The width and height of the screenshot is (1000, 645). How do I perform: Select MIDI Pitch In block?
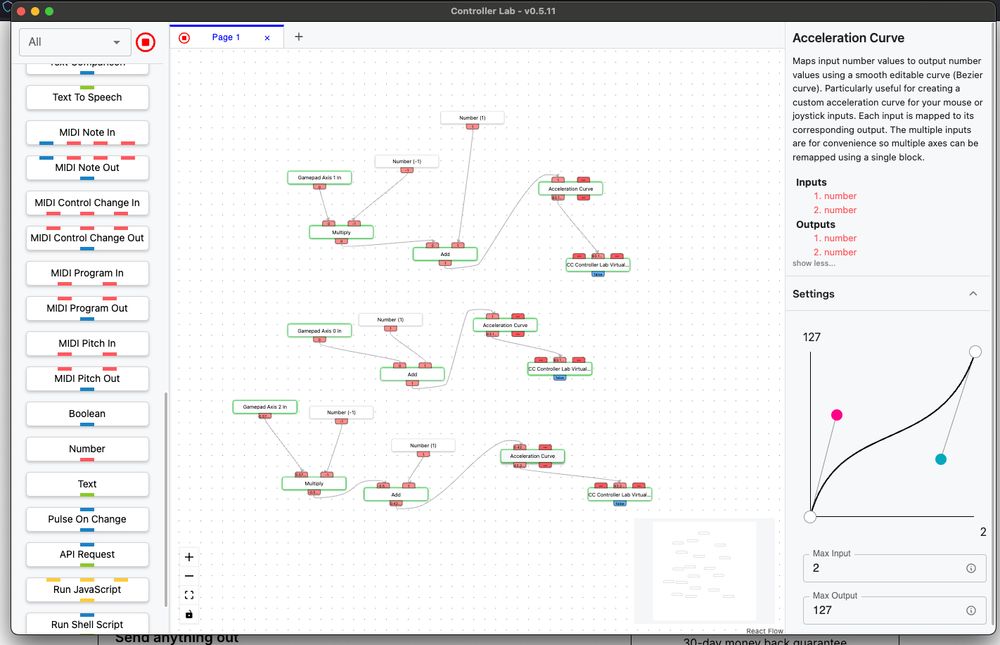pyautogui.click(x=87, y=343)
